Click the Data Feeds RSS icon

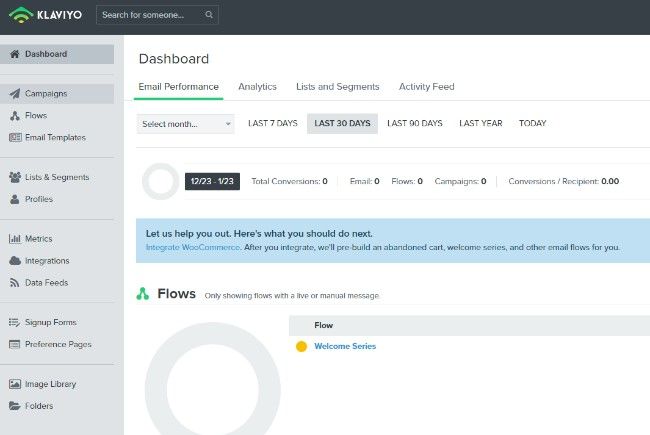15,283
